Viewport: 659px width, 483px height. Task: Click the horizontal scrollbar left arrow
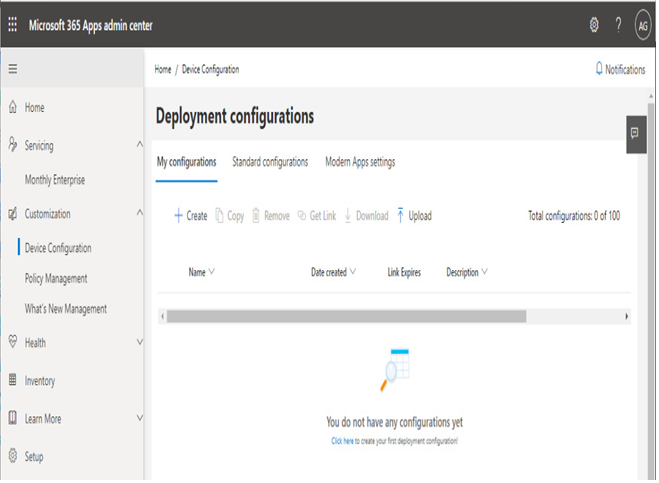coord(163,316)
